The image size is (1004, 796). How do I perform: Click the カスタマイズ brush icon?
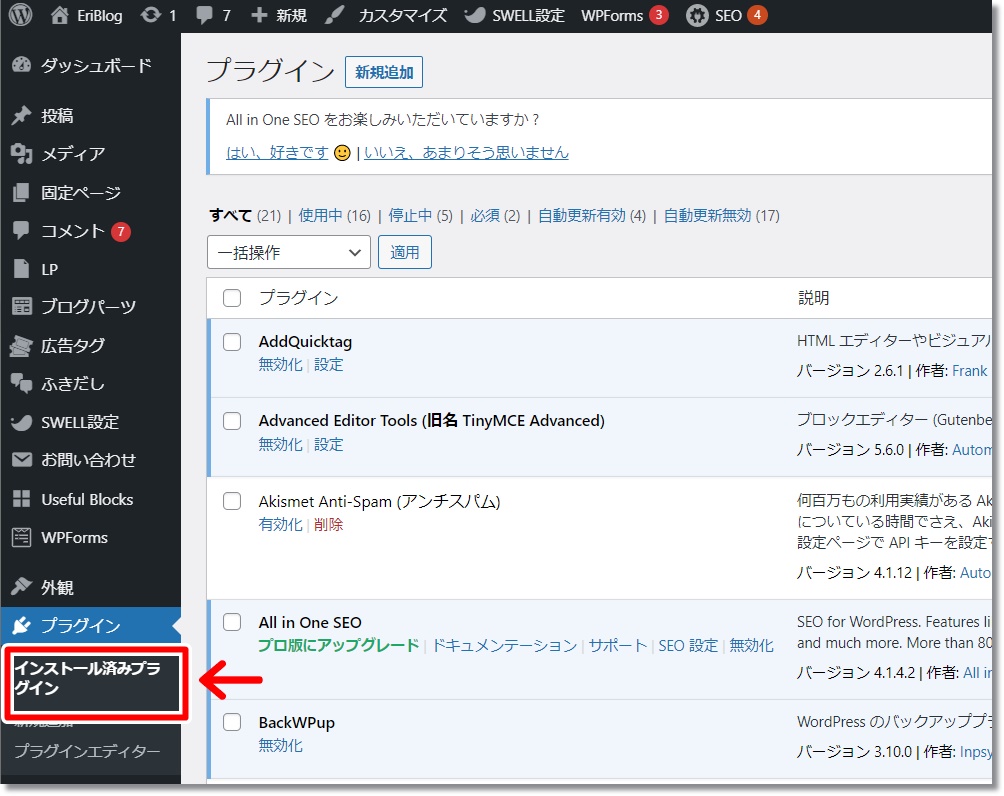tap(334, 15)
